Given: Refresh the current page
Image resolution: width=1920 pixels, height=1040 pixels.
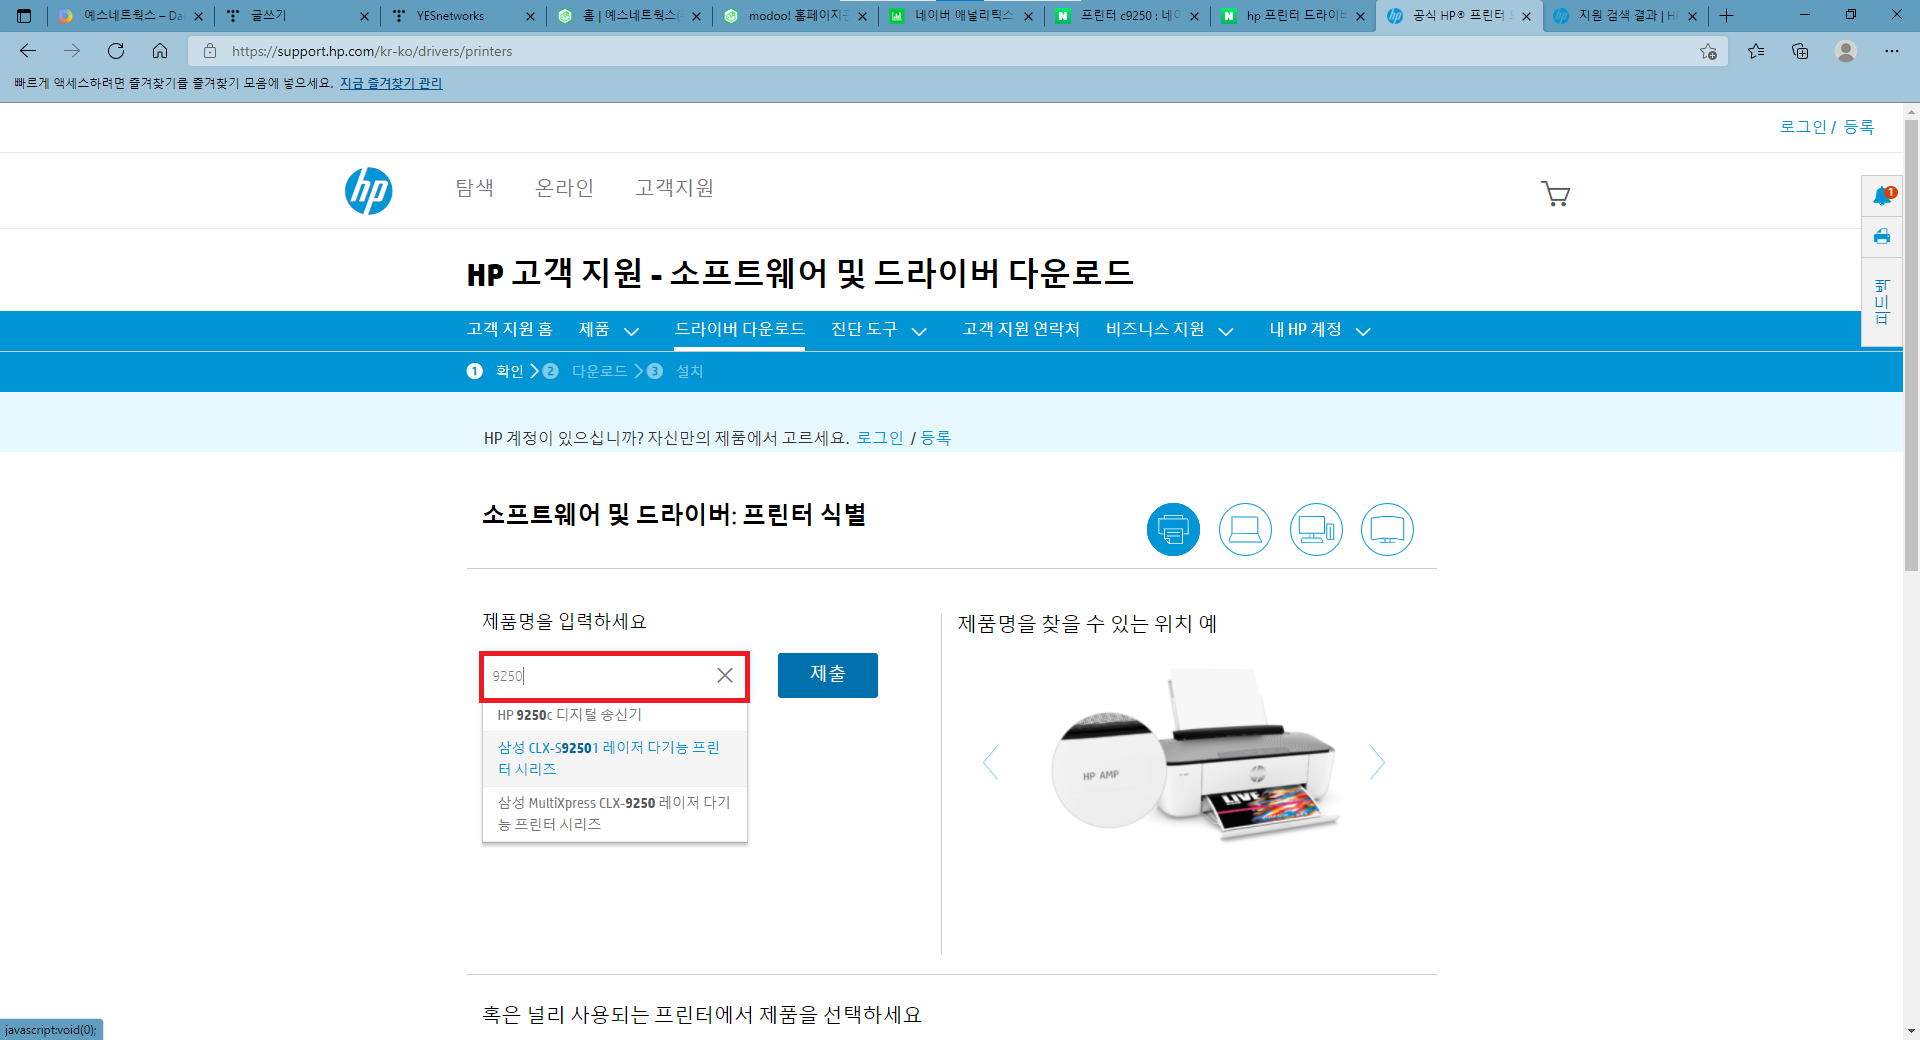Looking at the screenshot, I should (116, 51).
